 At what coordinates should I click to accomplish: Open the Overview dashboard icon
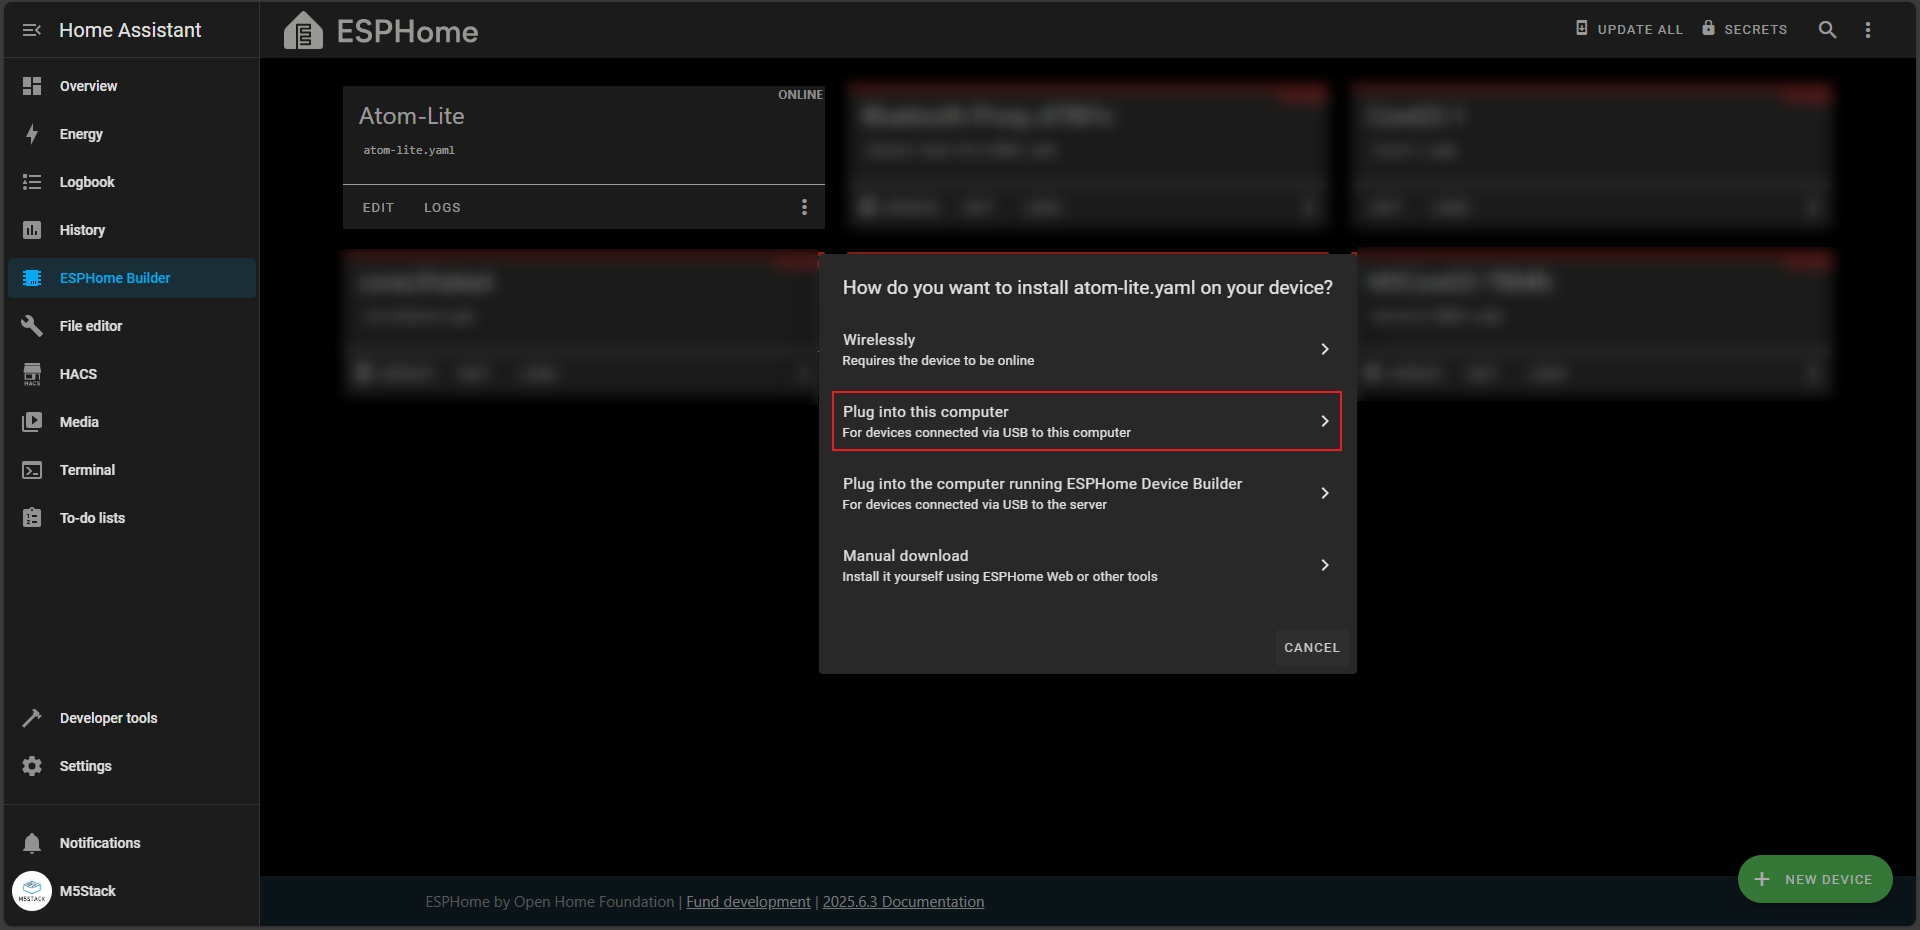click(x=32, y=86)
